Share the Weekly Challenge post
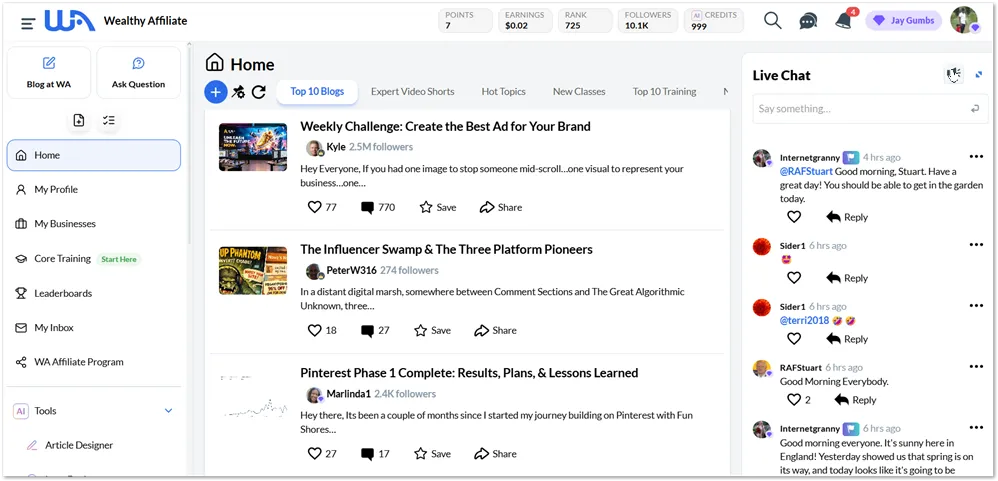The height and width of the screenshot is (481, 998). (x=500, y=207)
